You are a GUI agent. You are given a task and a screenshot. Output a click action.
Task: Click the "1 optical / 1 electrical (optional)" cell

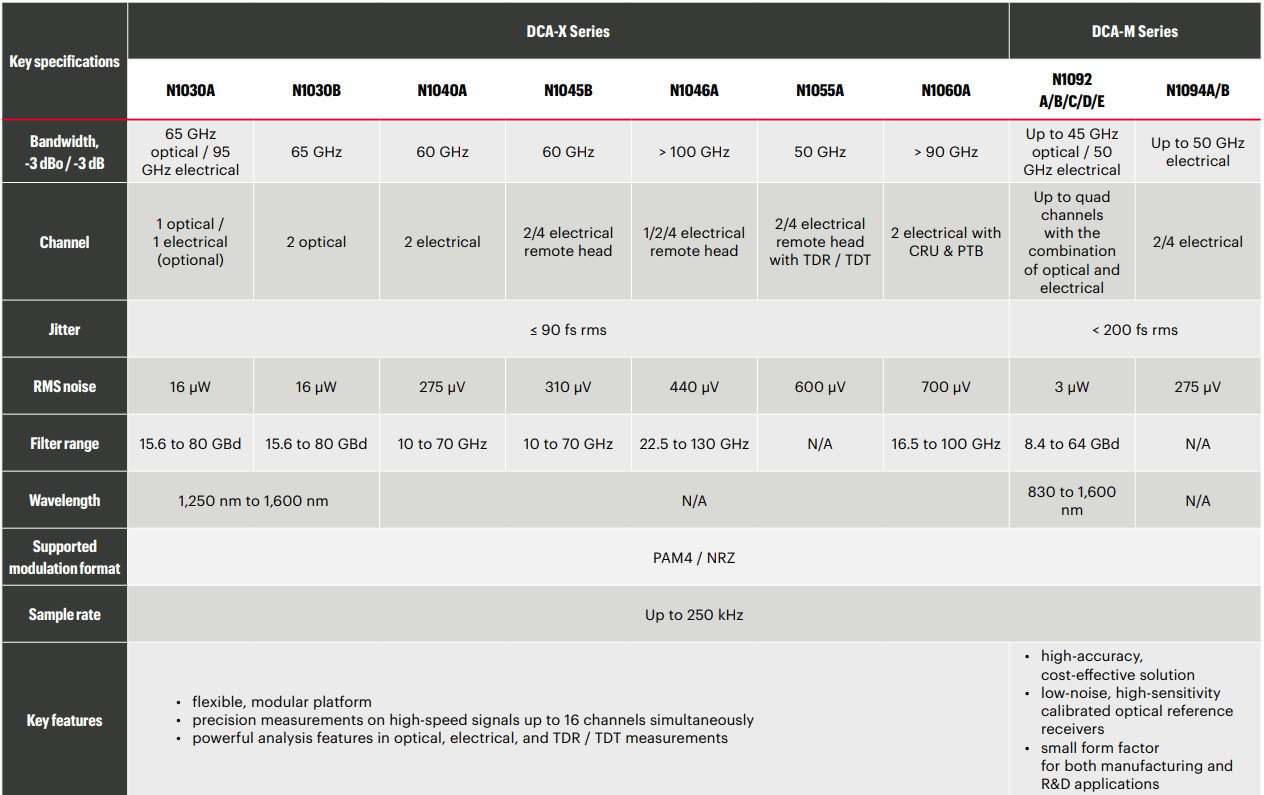point(190,242)
